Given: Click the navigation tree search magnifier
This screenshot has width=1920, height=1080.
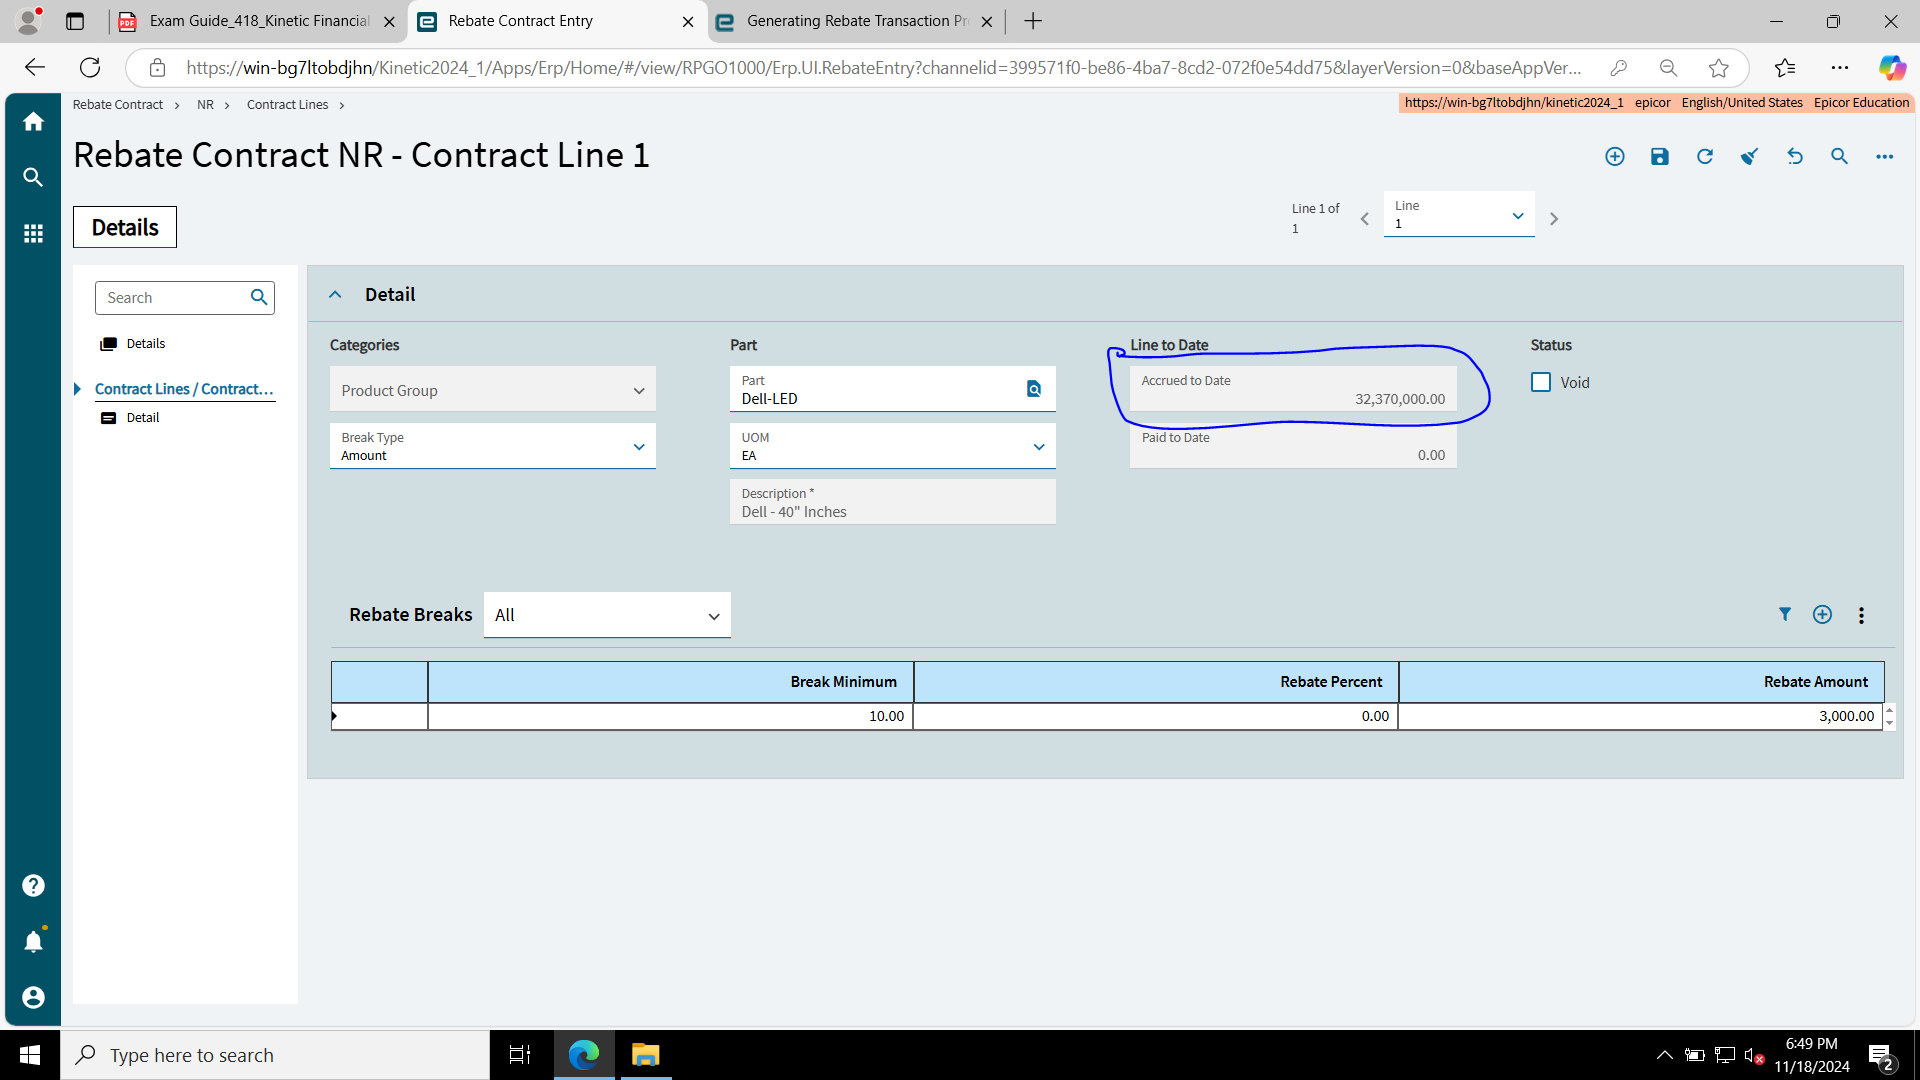Looking at the screenshot, I should point(259,297).
